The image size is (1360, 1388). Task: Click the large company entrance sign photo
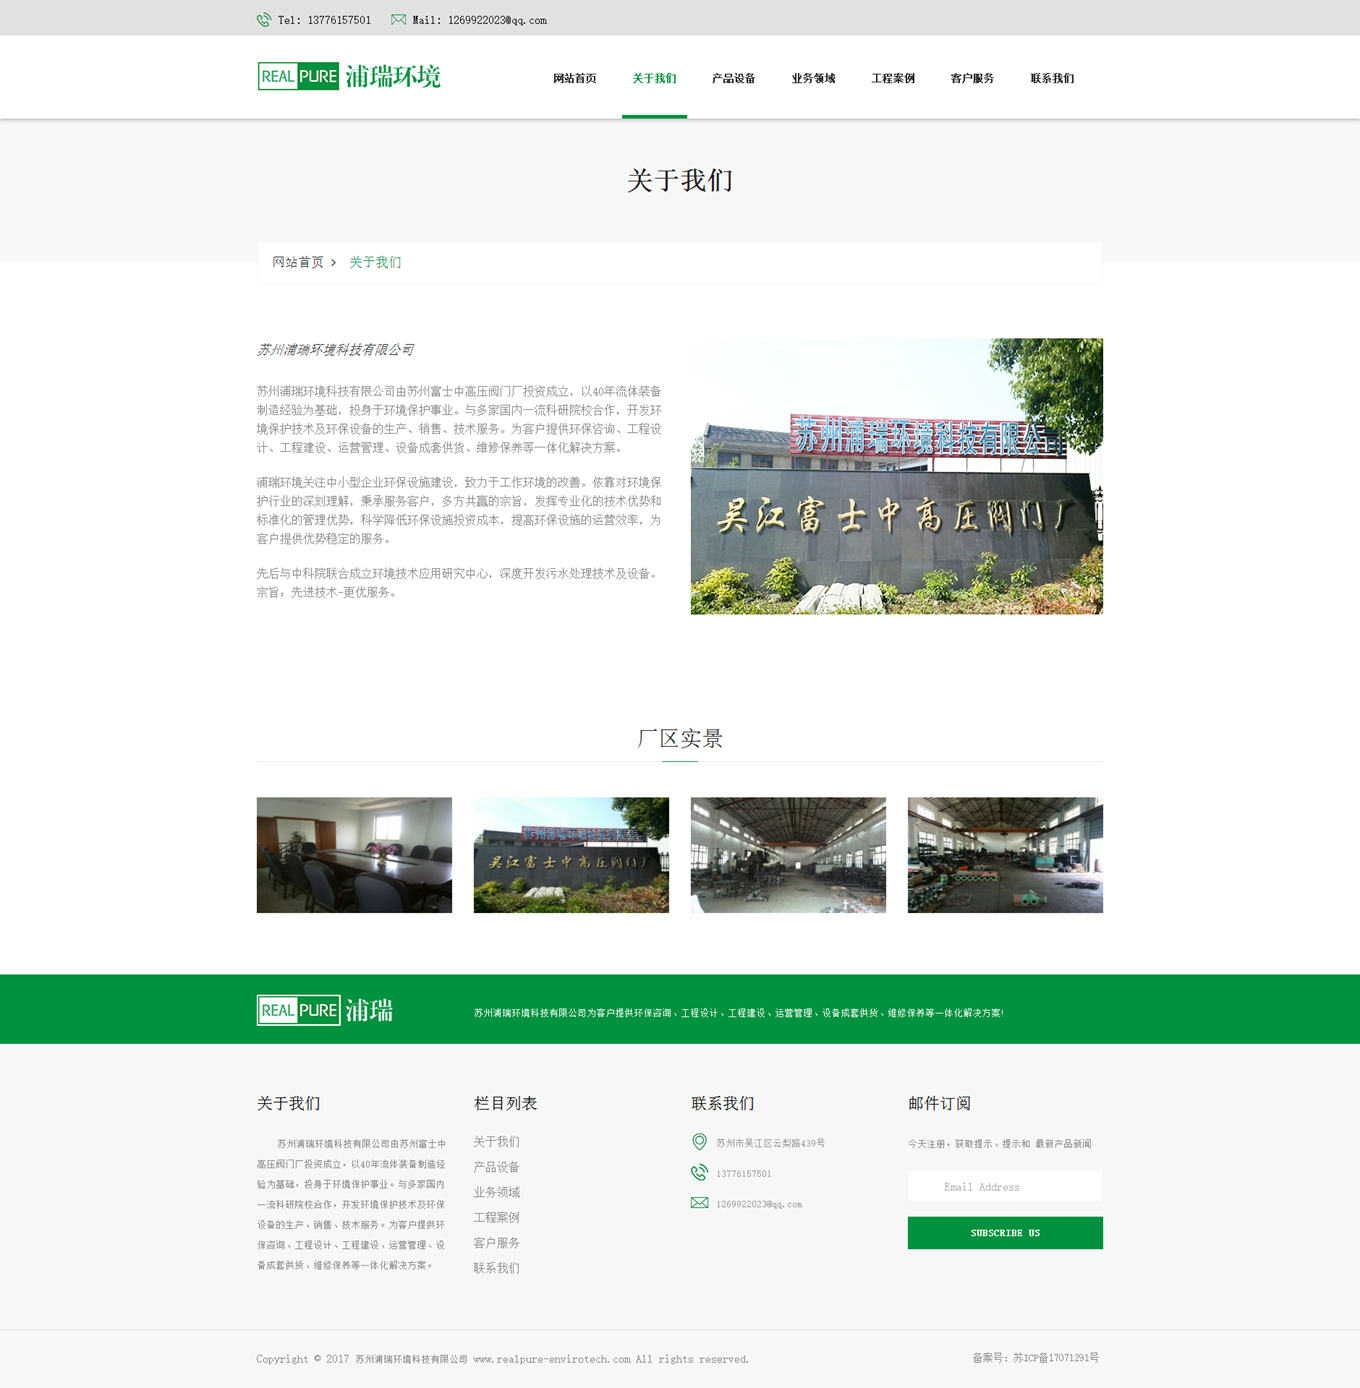[x=896, y=476]
